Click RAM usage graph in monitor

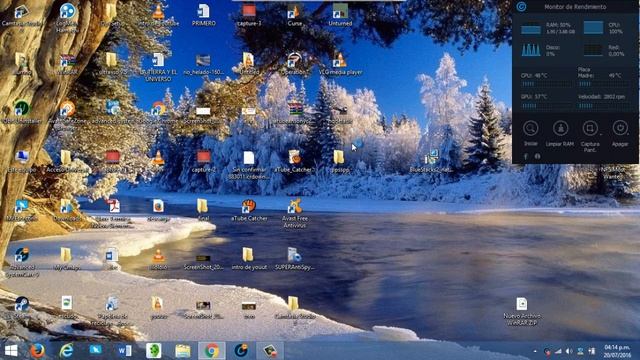pyautogui.click(x=531, y=29)
